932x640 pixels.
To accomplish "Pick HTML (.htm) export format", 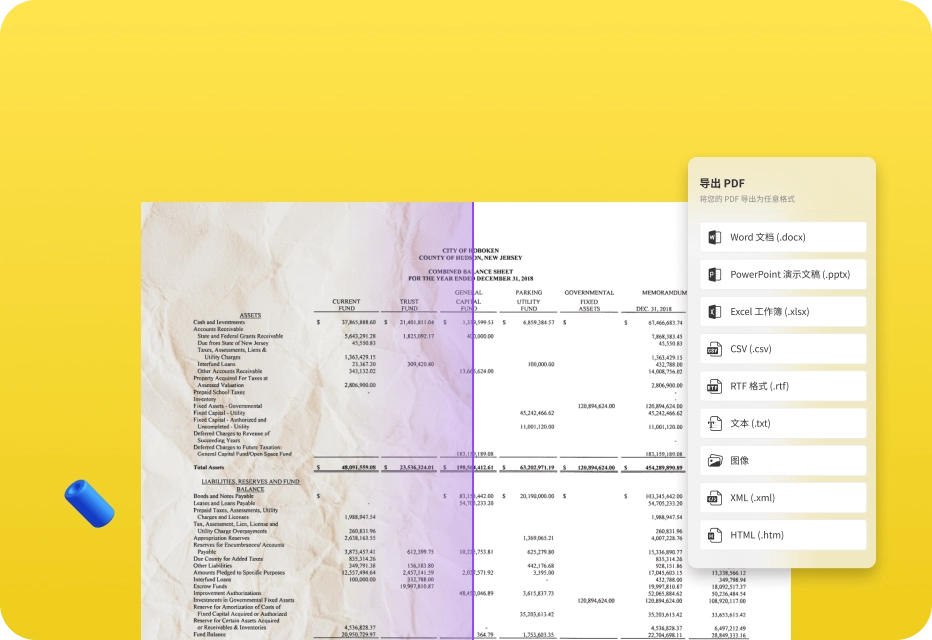I will 783,535.
